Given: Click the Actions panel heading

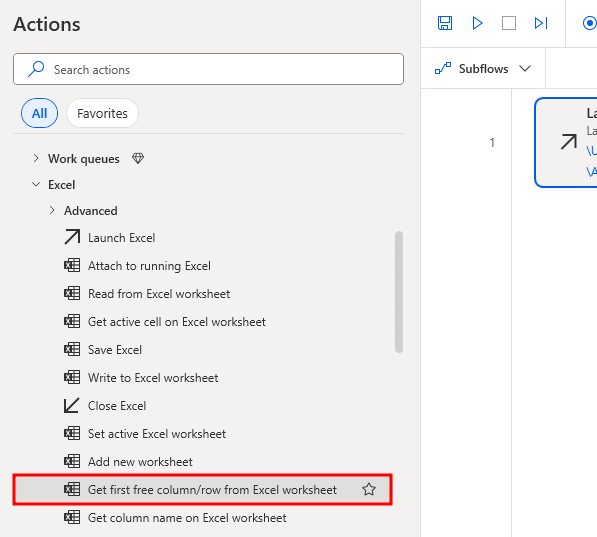Looking at the screenshot, I should pyautogui.click(x=47, y=24).
